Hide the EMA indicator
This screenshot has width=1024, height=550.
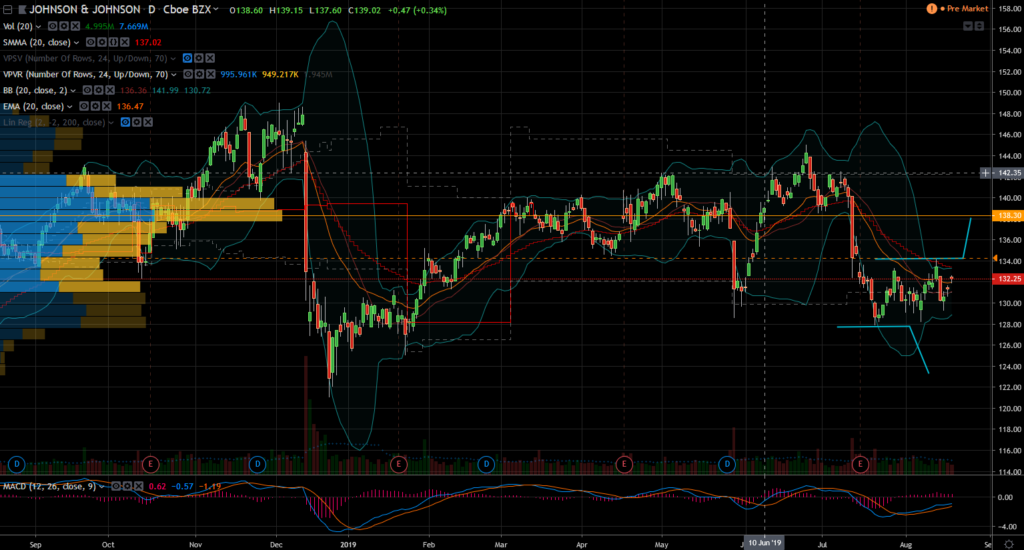84,106
